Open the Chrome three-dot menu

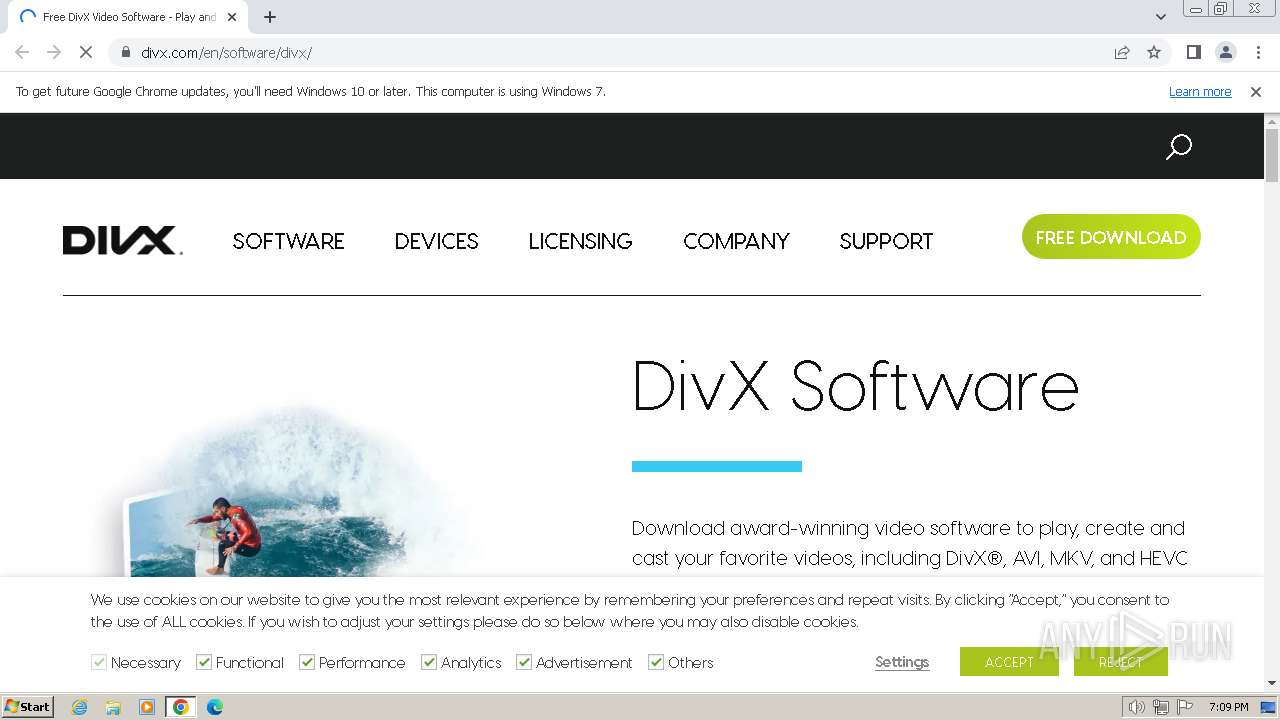1258,52
